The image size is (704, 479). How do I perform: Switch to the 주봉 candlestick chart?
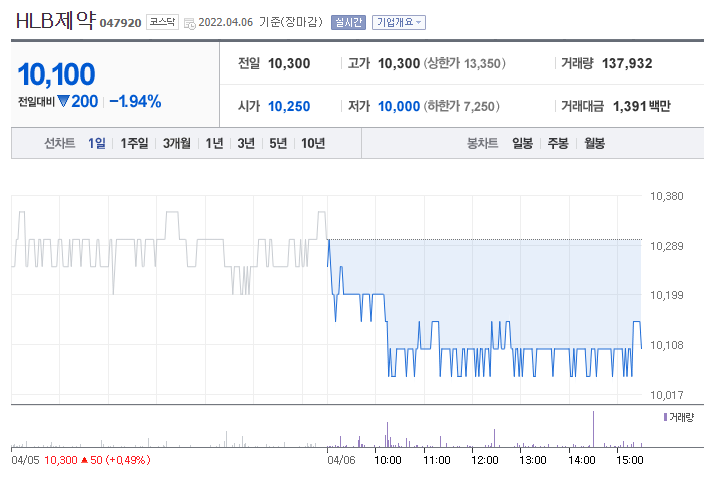[x=558, y=143]
